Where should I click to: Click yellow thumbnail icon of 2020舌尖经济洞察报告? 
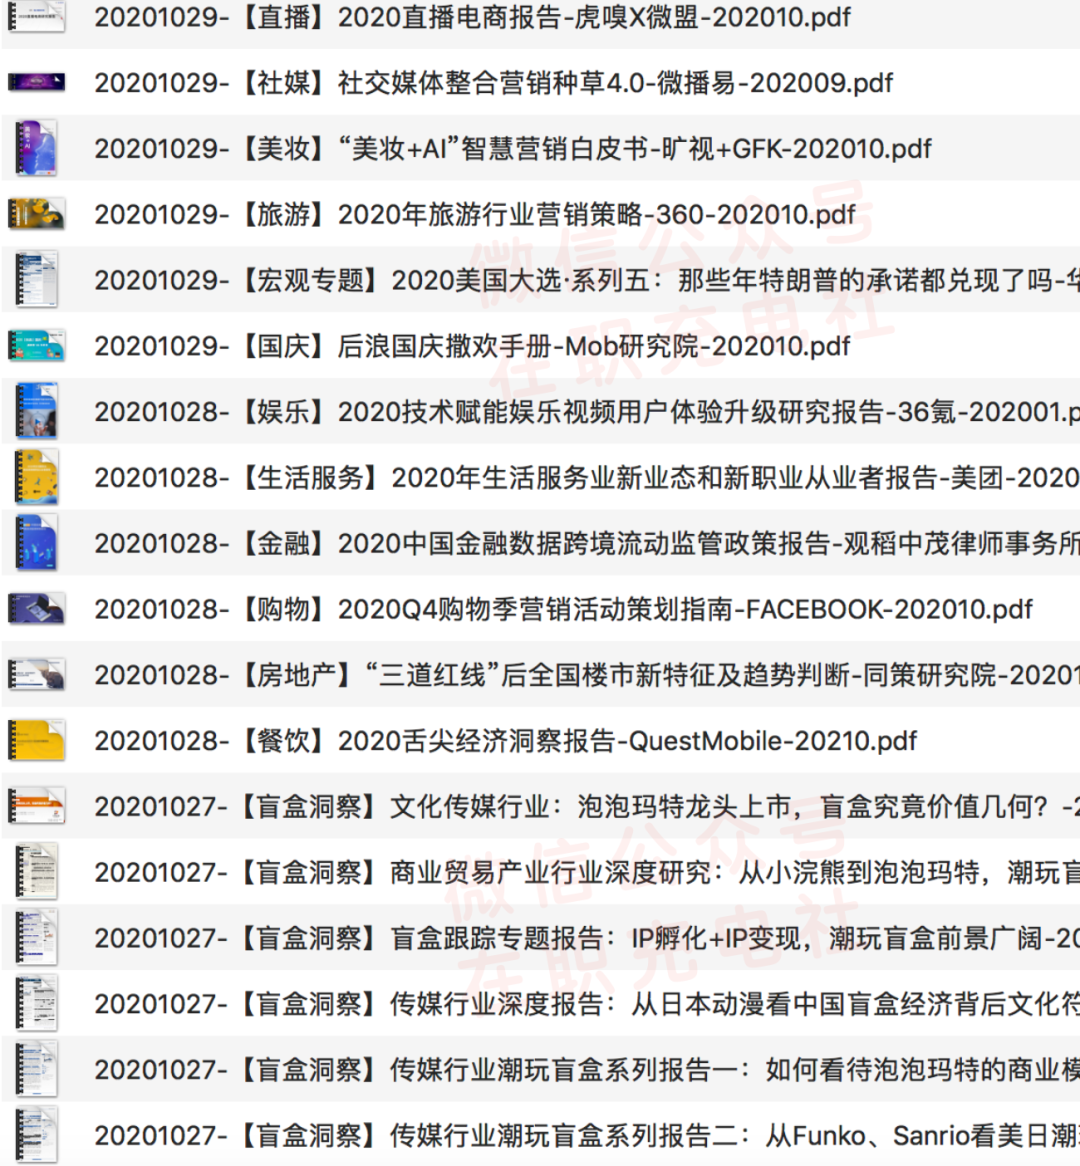(x=36, y=740)
